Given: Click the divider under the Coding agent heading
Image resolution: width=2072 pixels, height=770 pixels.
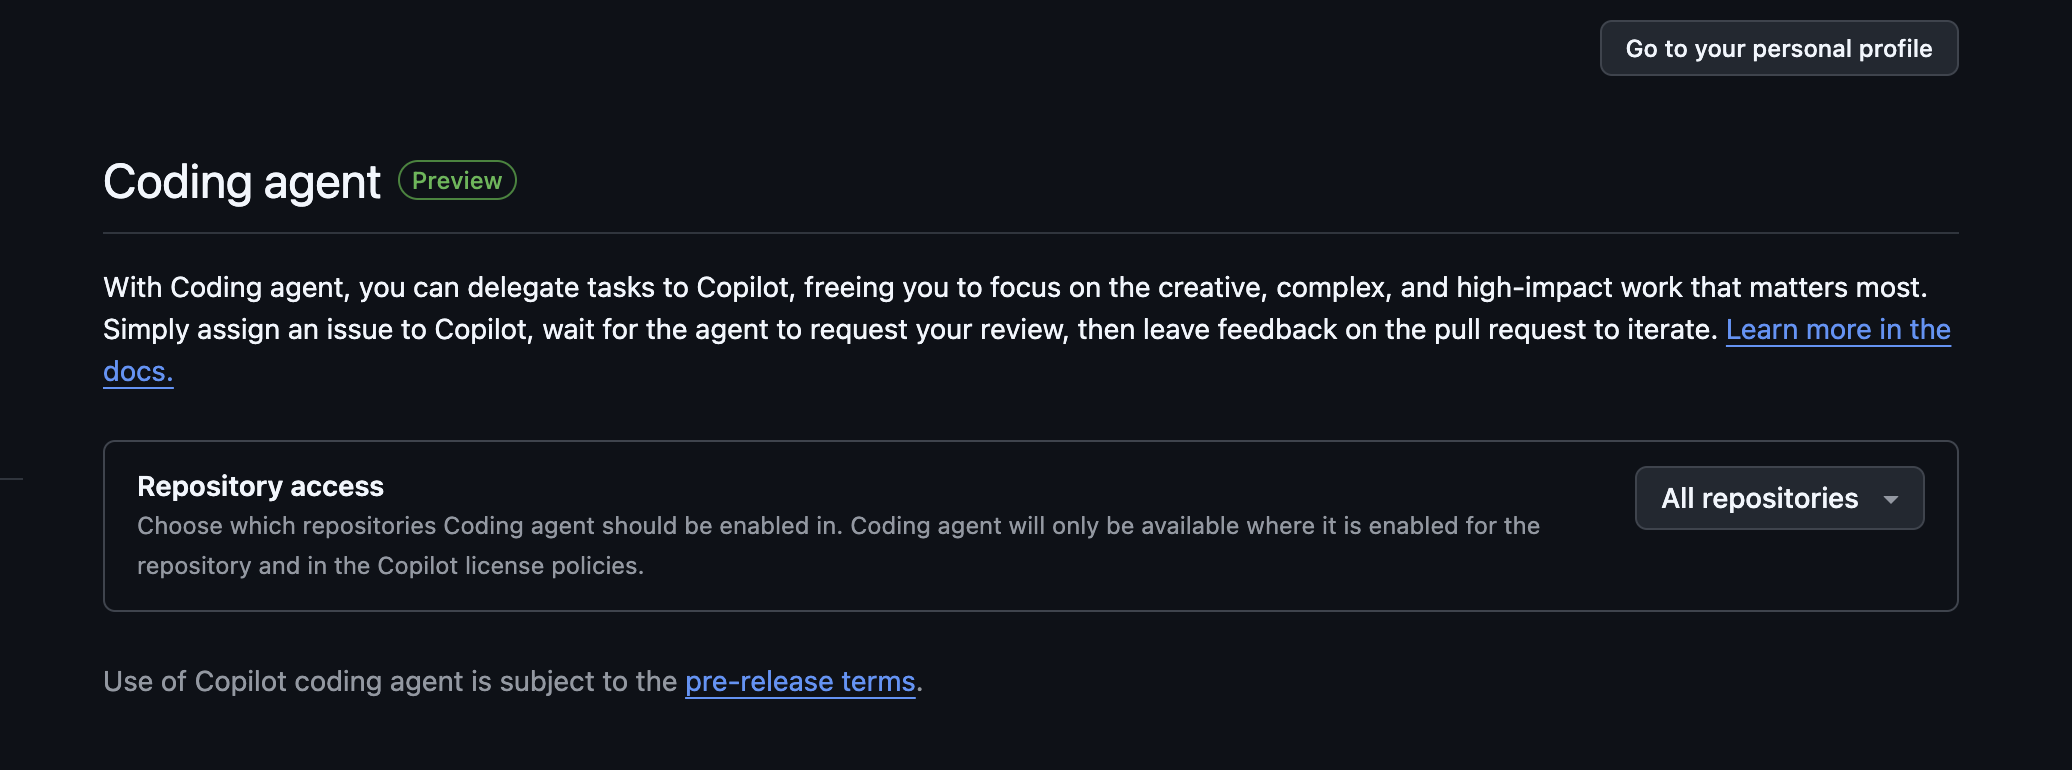Looking at the screenshot, I should point(1030,231).
